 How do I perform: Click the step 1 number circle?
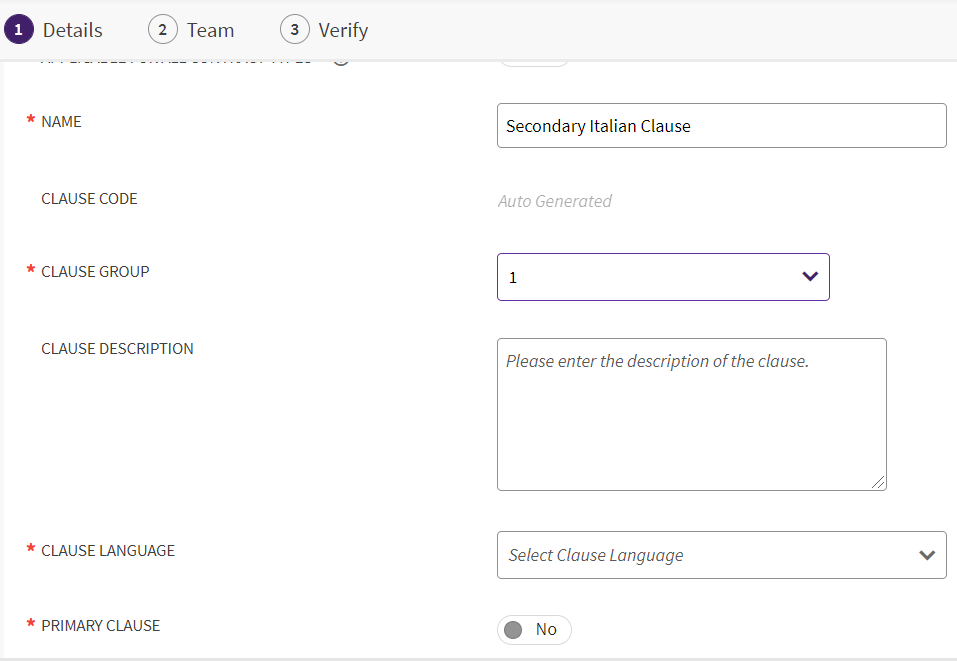(18, 30)
